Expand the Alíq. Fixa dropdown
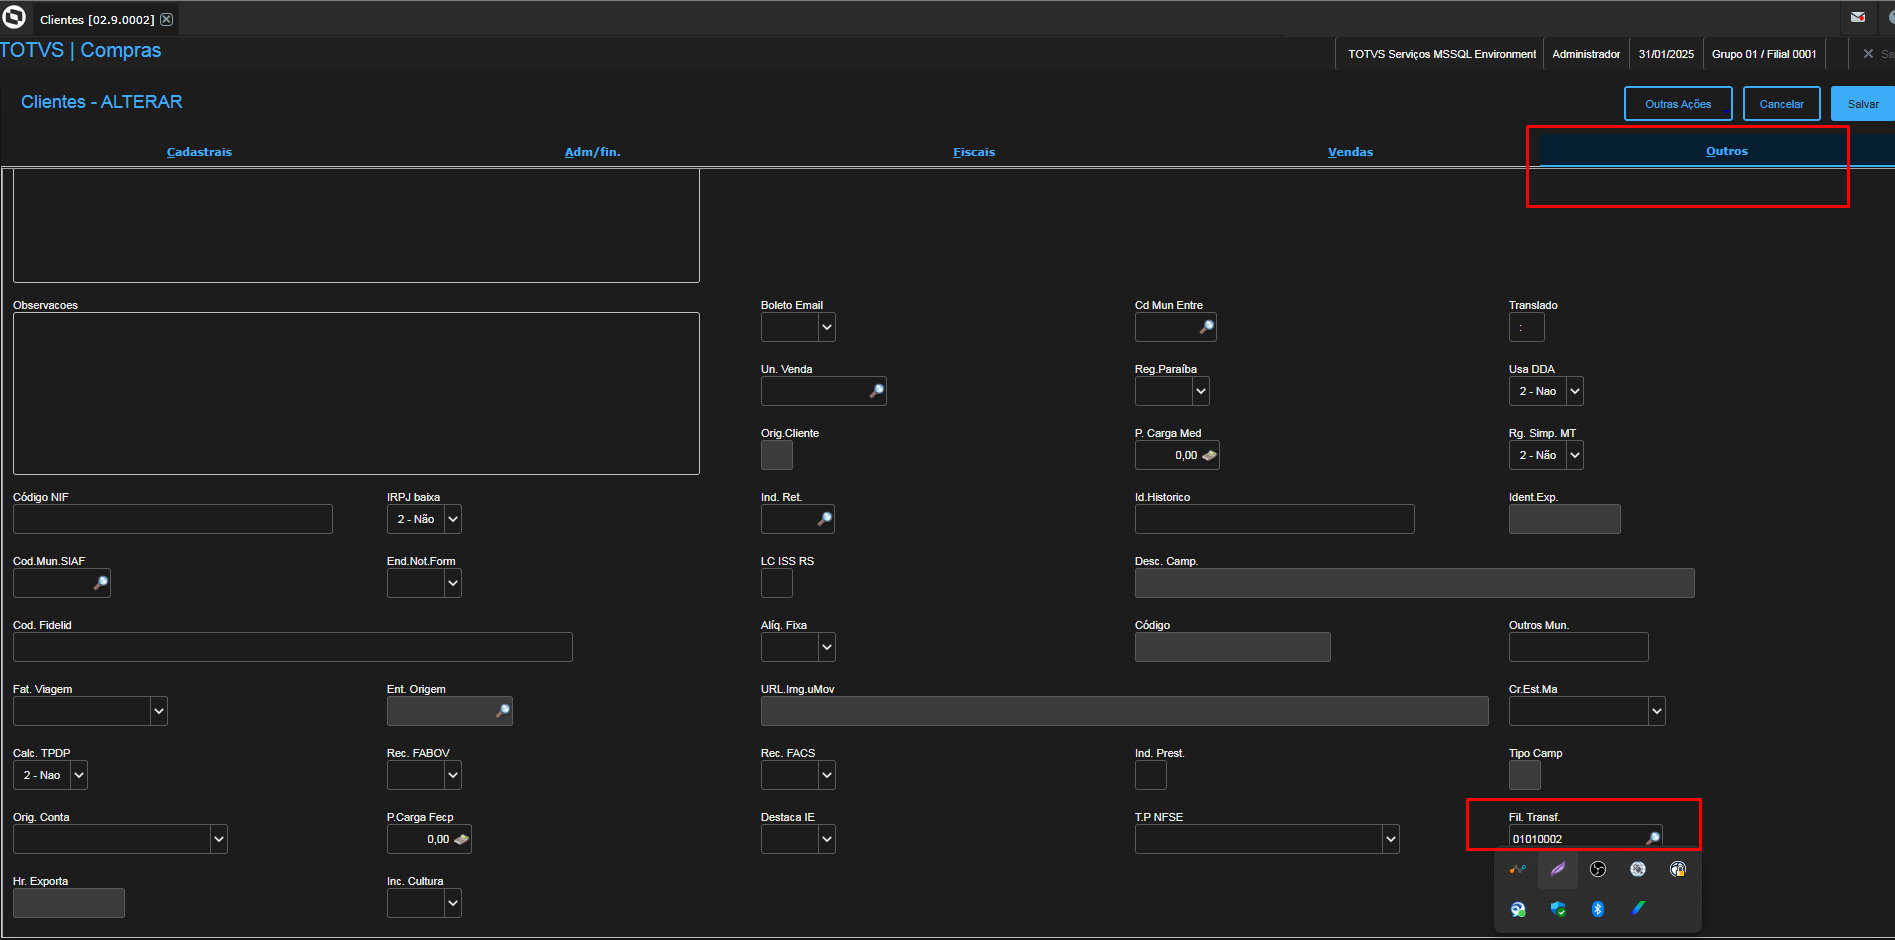Screen dimensions: 1895x940 click(x=827, y=647)
